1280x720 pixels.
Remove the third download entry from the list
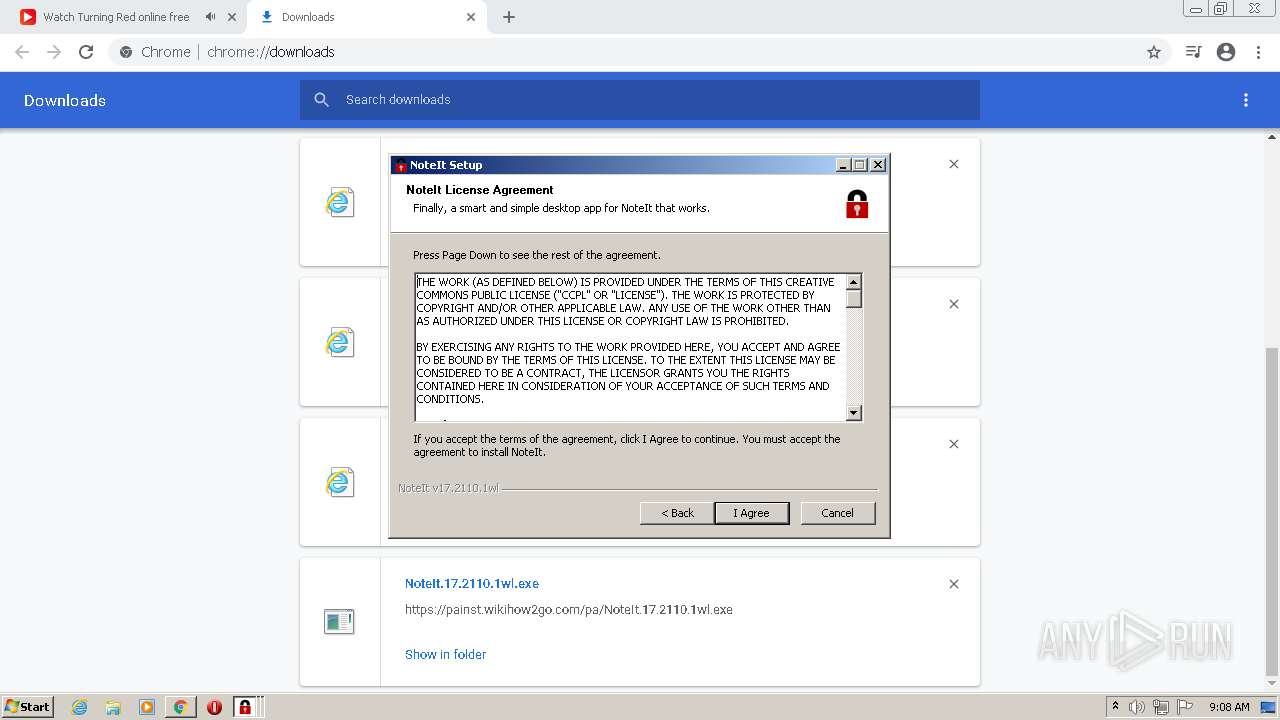[x=954, y=444]
